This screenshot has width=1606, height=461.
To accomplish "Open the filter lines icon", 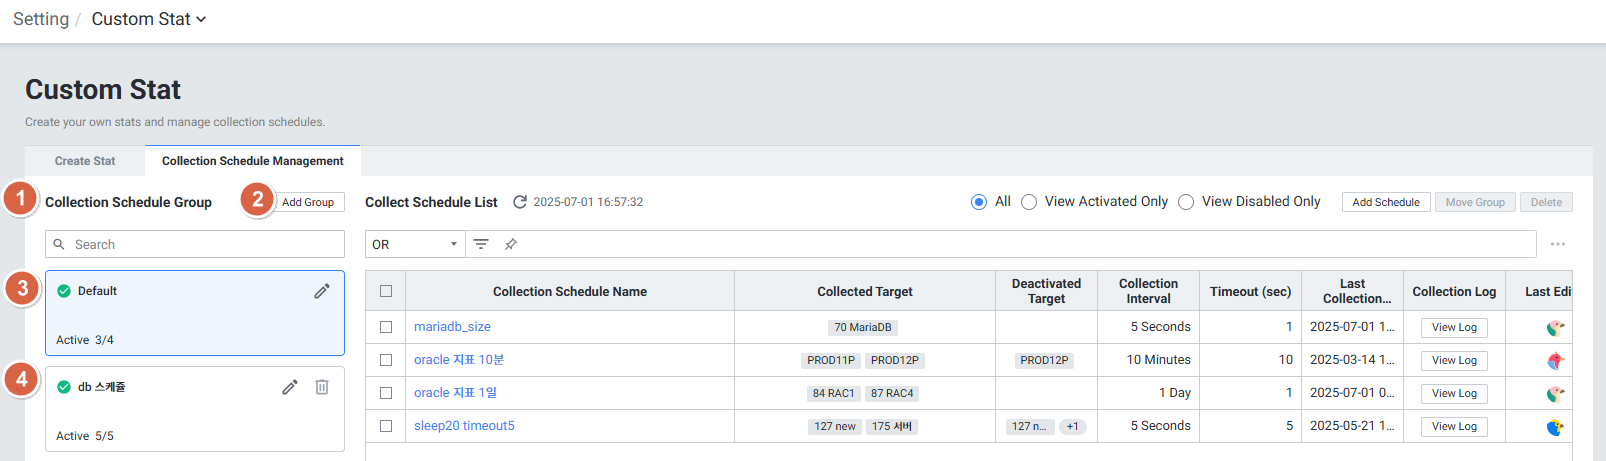I will tap(481, 244).
